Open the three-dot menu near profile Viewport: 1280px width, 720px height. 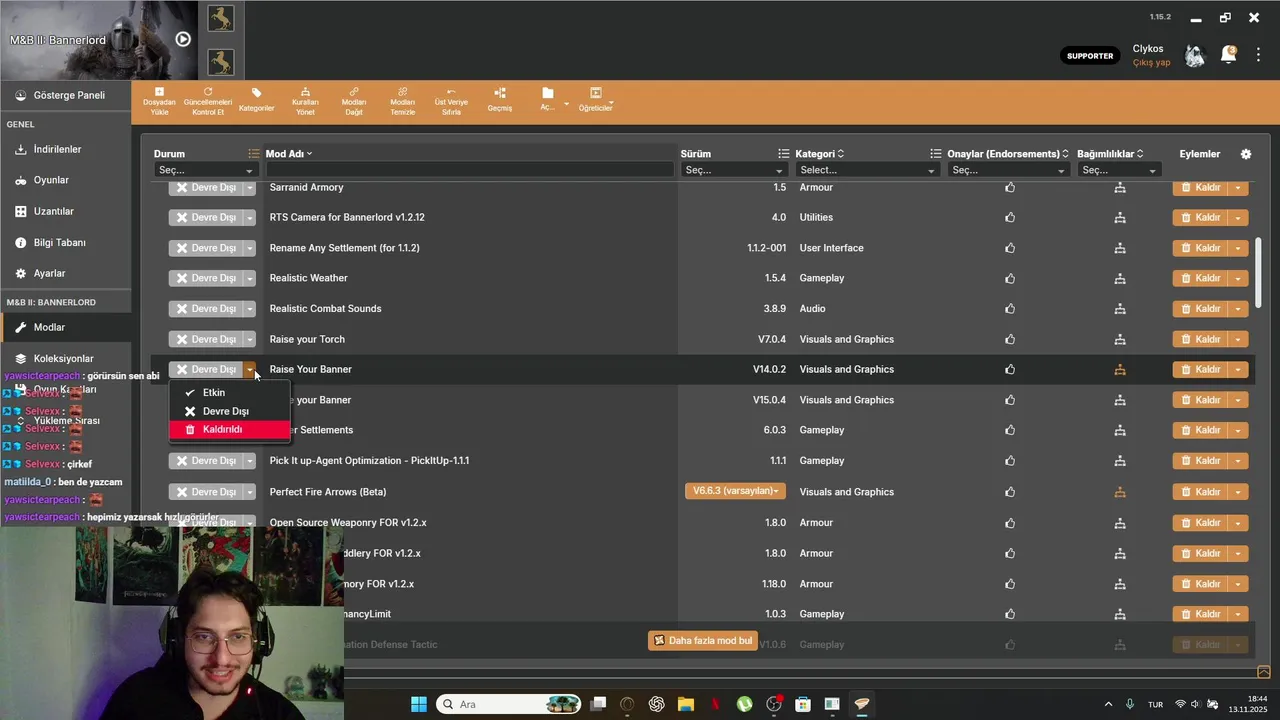tap(1259, 55)
